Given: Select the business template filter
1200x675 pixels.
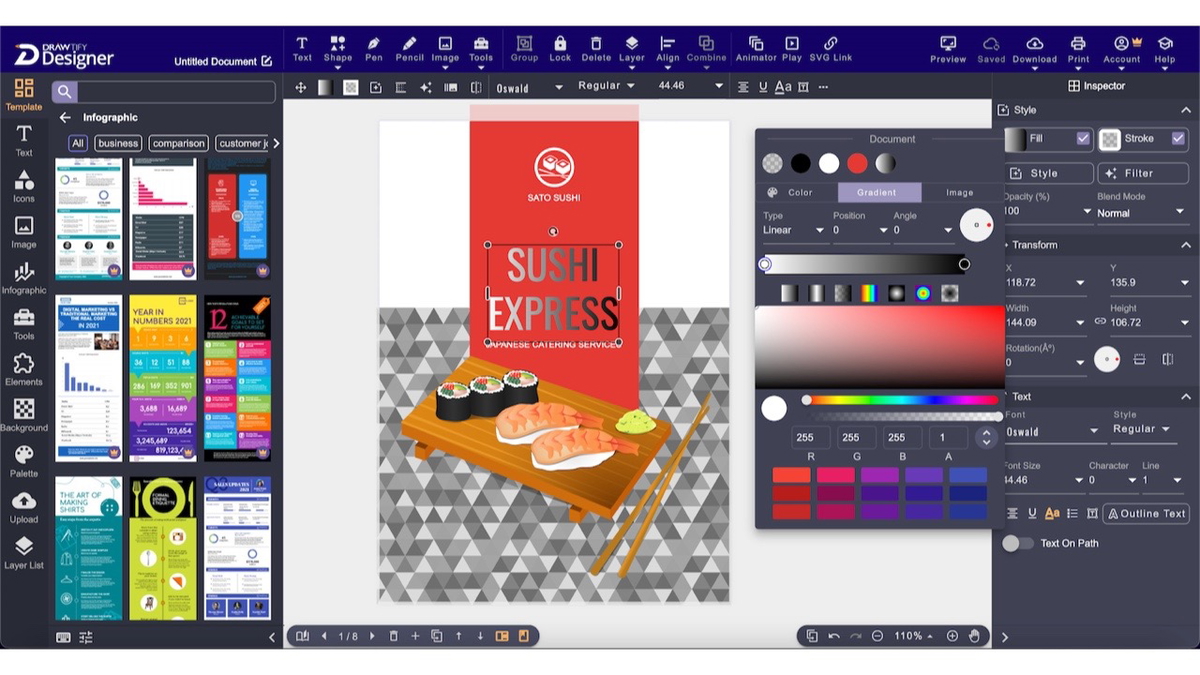Looking at the screenshot, I should point(117,142).
